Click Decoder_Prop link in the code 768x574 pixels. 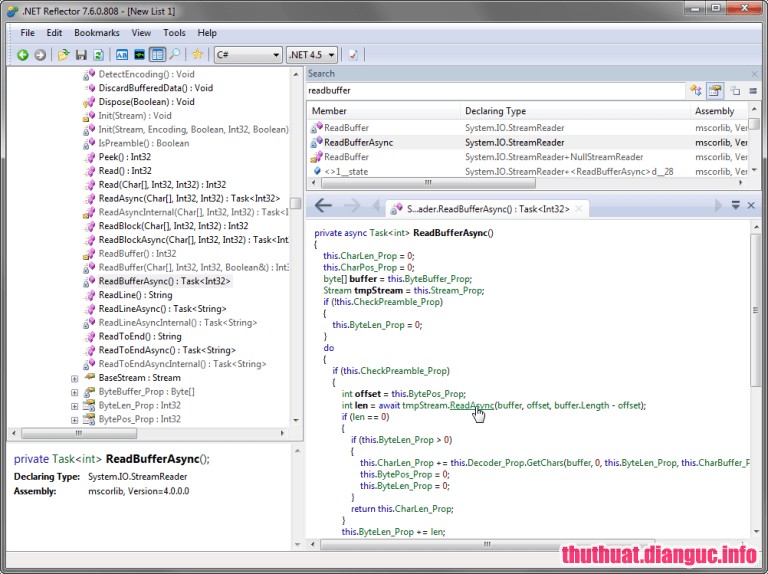coord(495,463)
